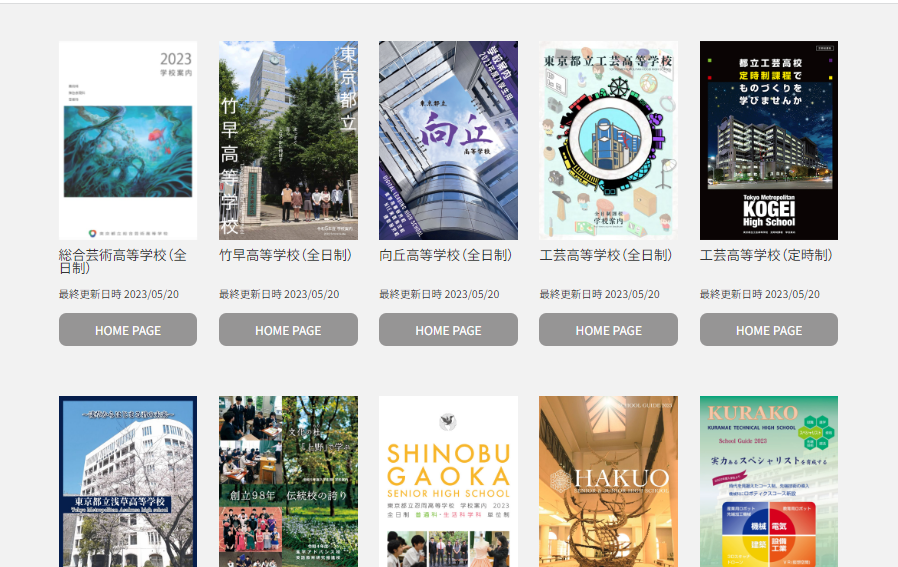This screenshot has width=898, height=567.
Task: Select the title 竹早高等学校(全日制)
Action: point(285,255)
